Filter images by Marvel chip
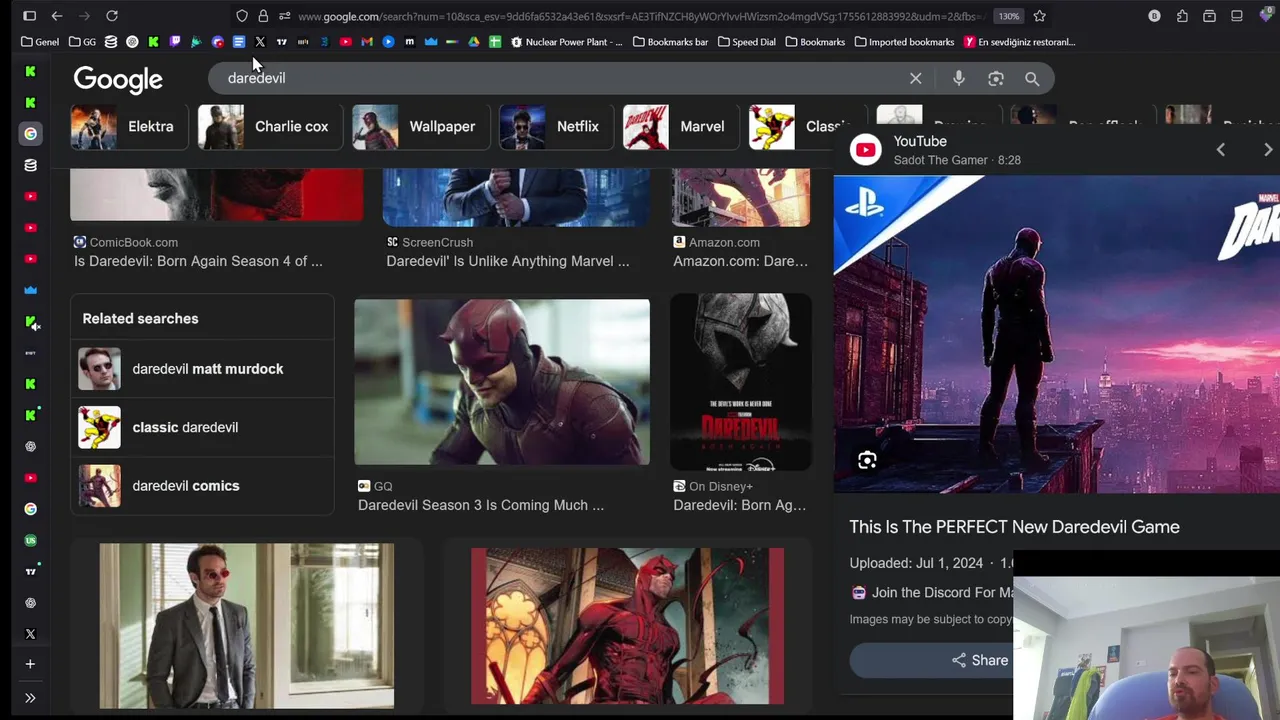 point(679,127)
